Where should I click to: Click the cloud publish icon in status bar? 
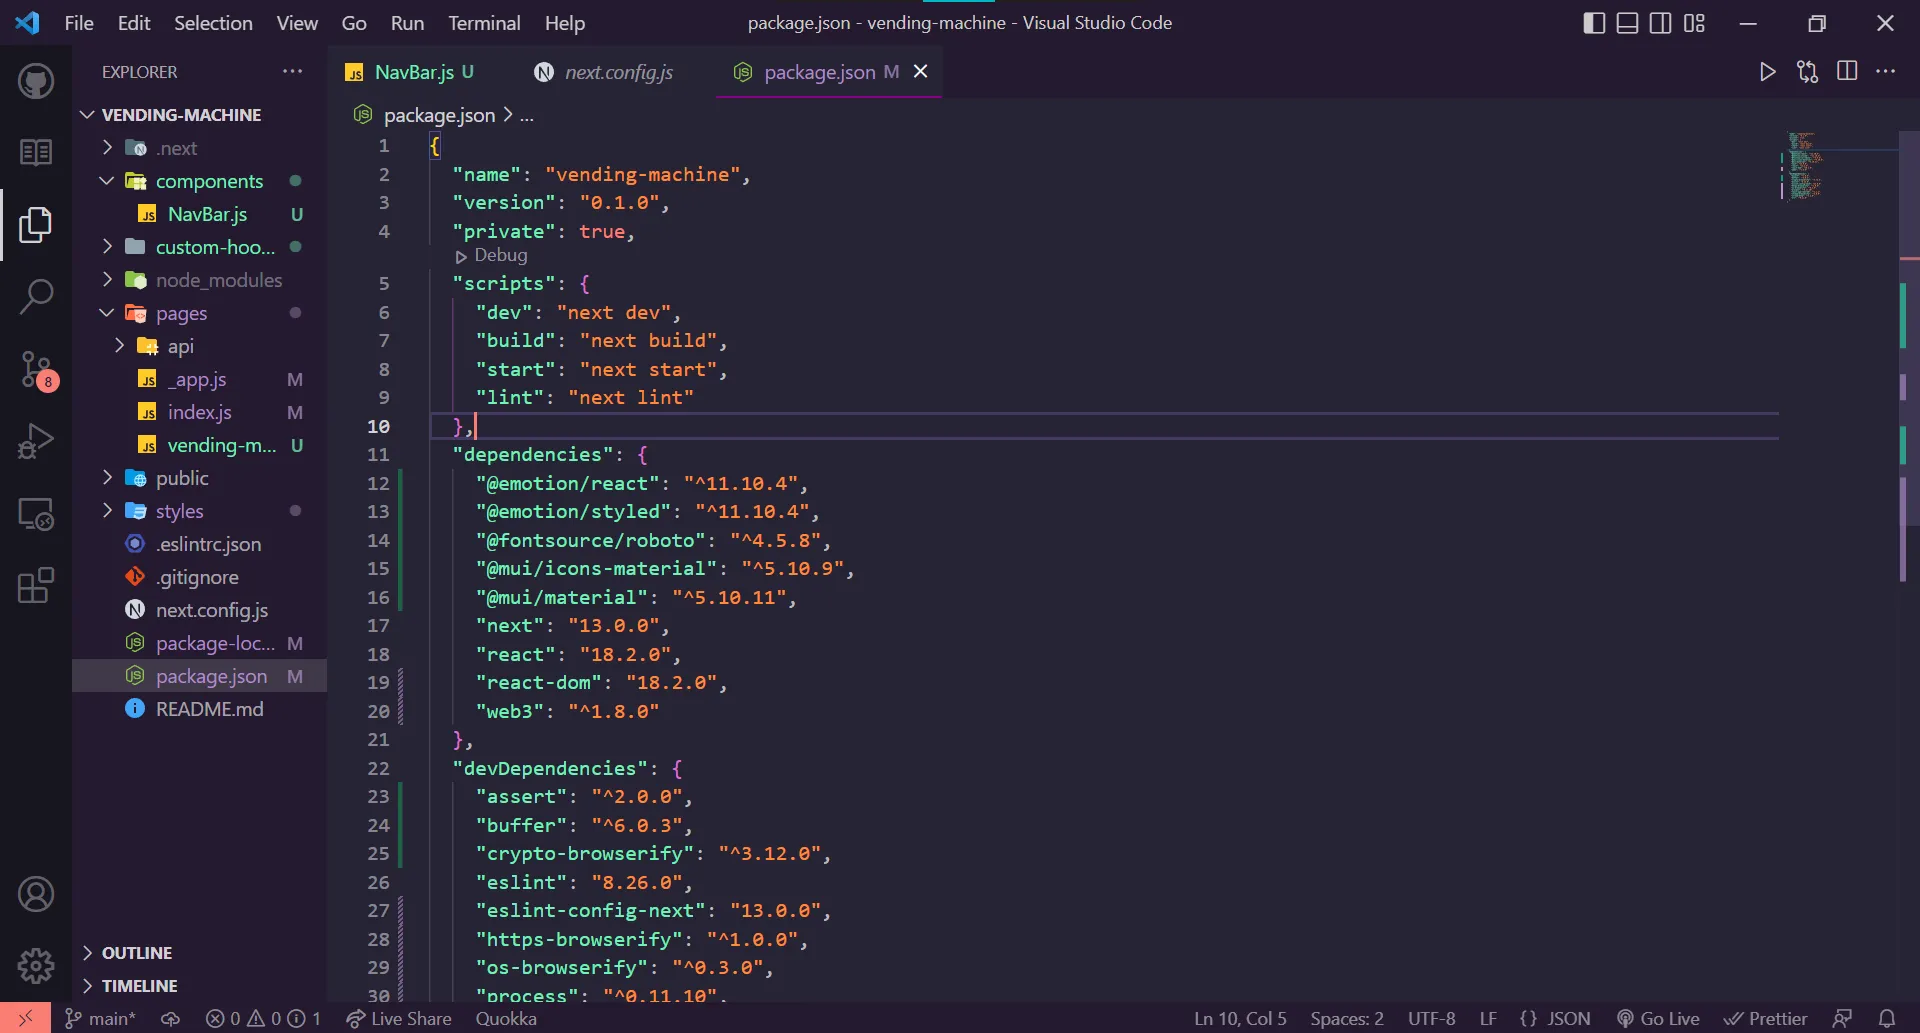(171, 1019)
